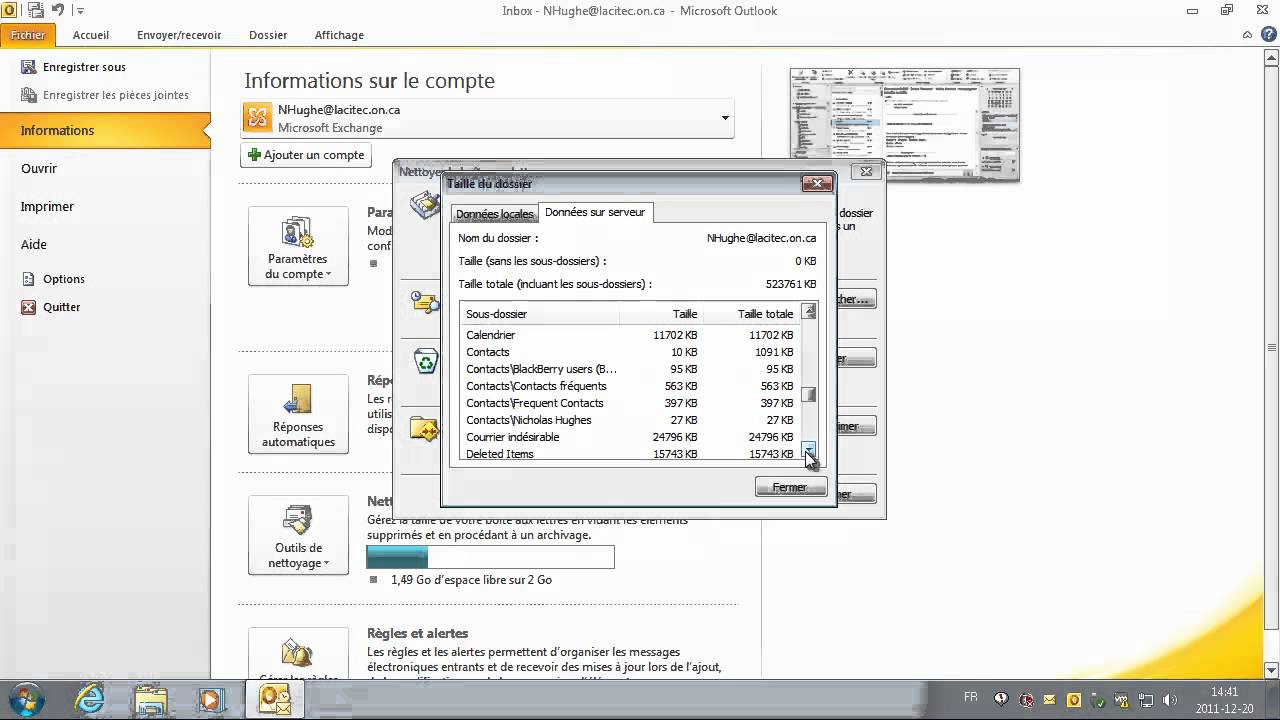Image resolution: width=1280 pixels, height=720 pixels.
Task: Click the FR language indicator
Action: click(970, 697)
